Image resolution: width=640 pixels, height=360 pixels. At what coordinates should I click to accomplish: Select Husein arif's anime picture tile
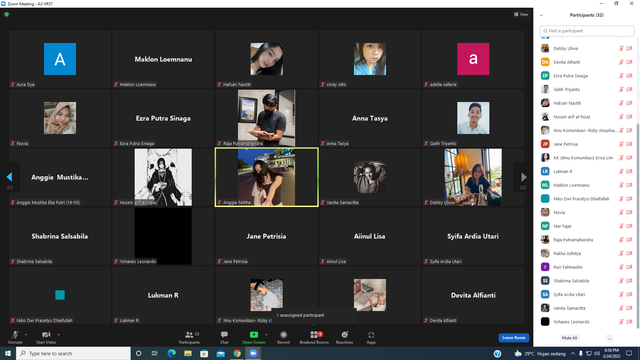coord(163,177)
